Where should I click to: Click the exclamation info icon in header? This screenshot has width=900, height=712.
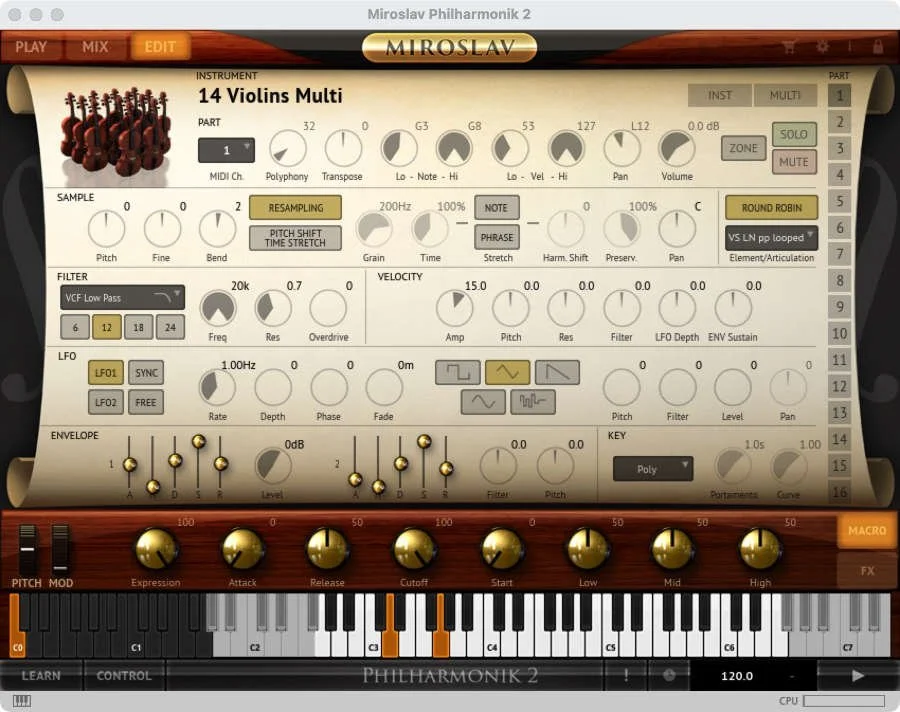click(x=849, y=47)
